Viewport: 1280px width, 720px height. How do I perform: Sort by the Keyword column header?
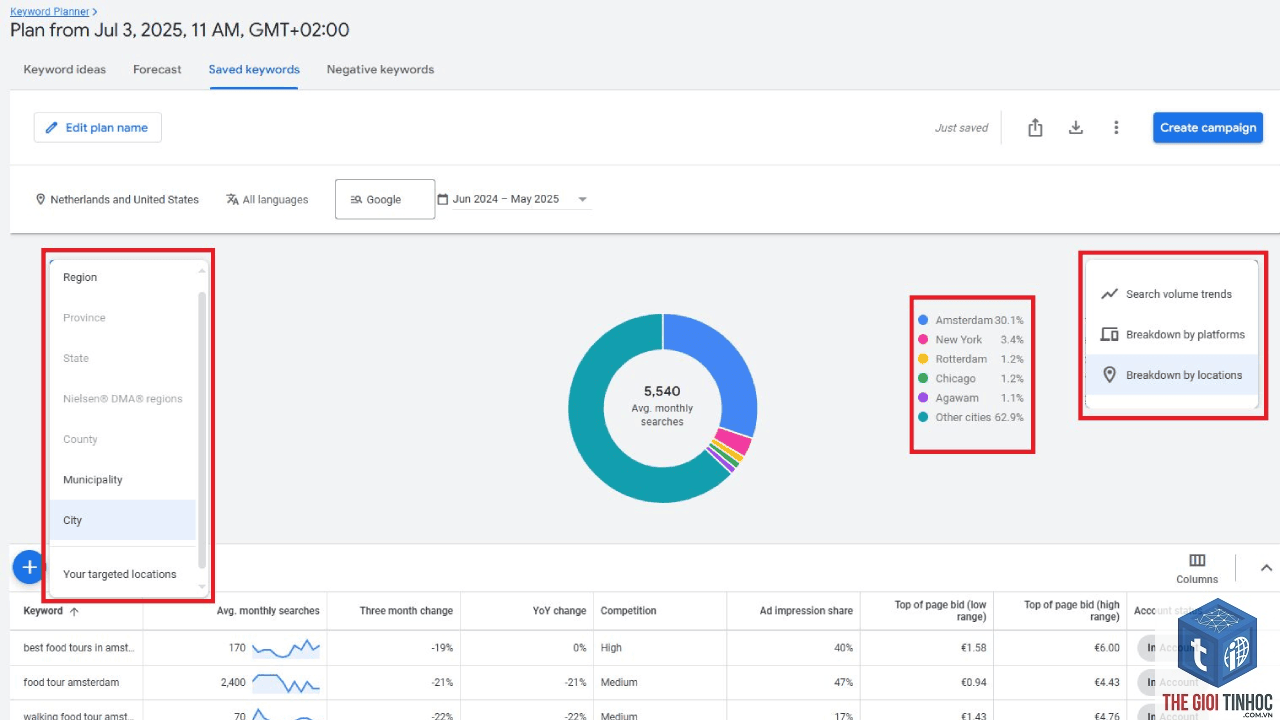point(52,611)
